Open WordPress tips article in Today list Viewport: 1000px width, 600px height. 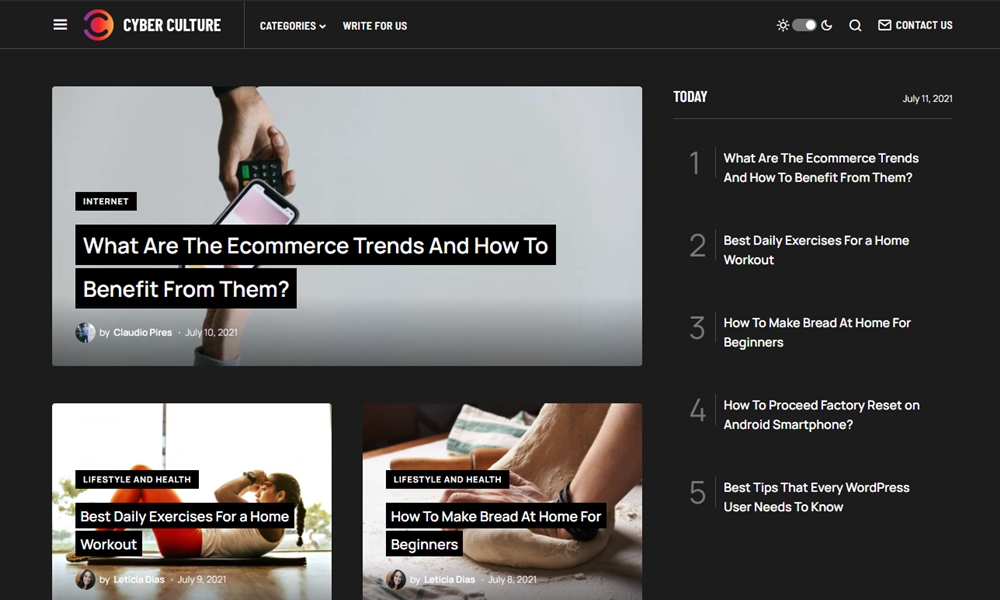[816, 497]
